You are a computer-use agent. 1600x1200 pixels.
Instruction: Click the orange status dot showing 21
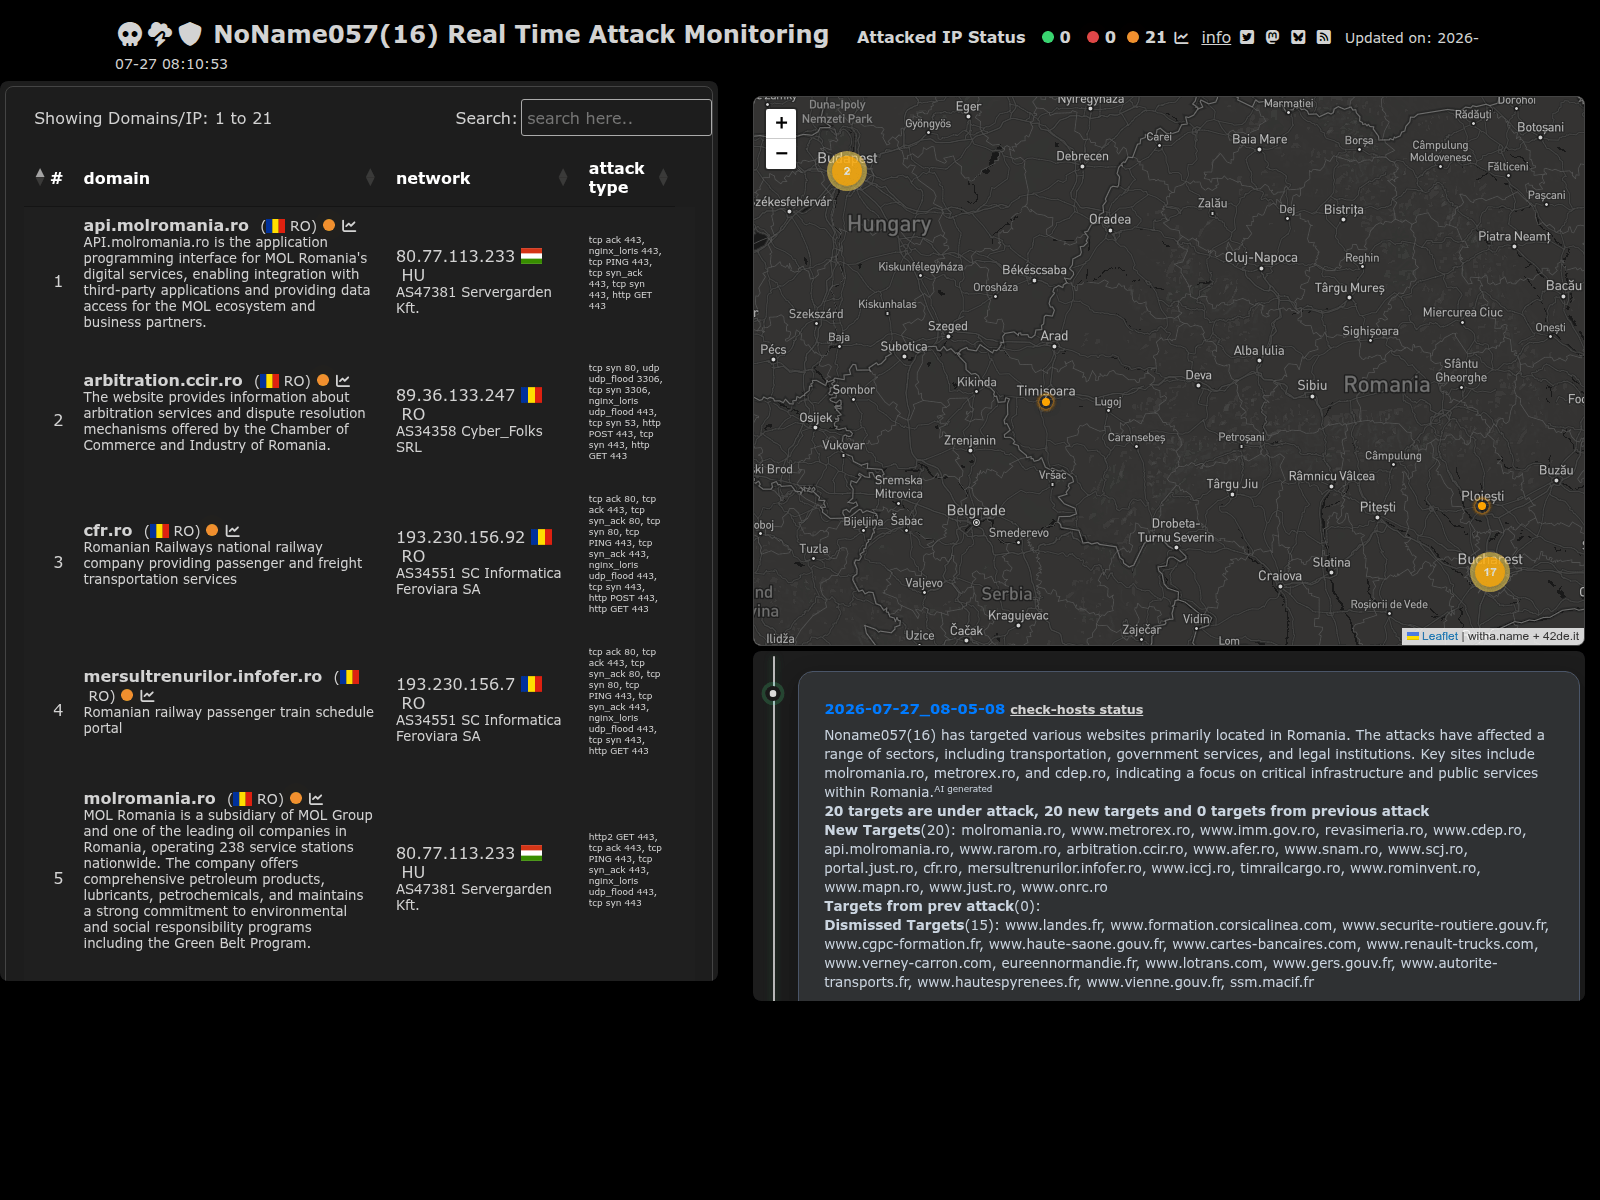(1133, 38)
